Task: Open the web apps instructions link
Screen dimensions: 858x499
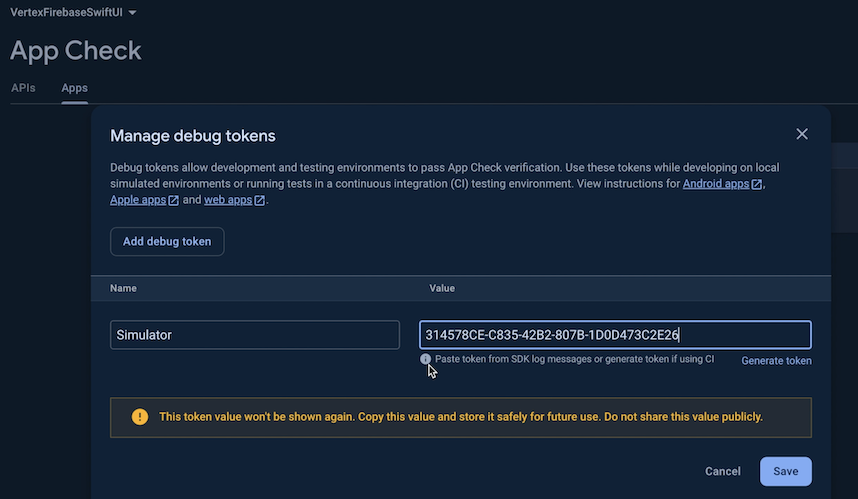Action: (x=228, y=200)
